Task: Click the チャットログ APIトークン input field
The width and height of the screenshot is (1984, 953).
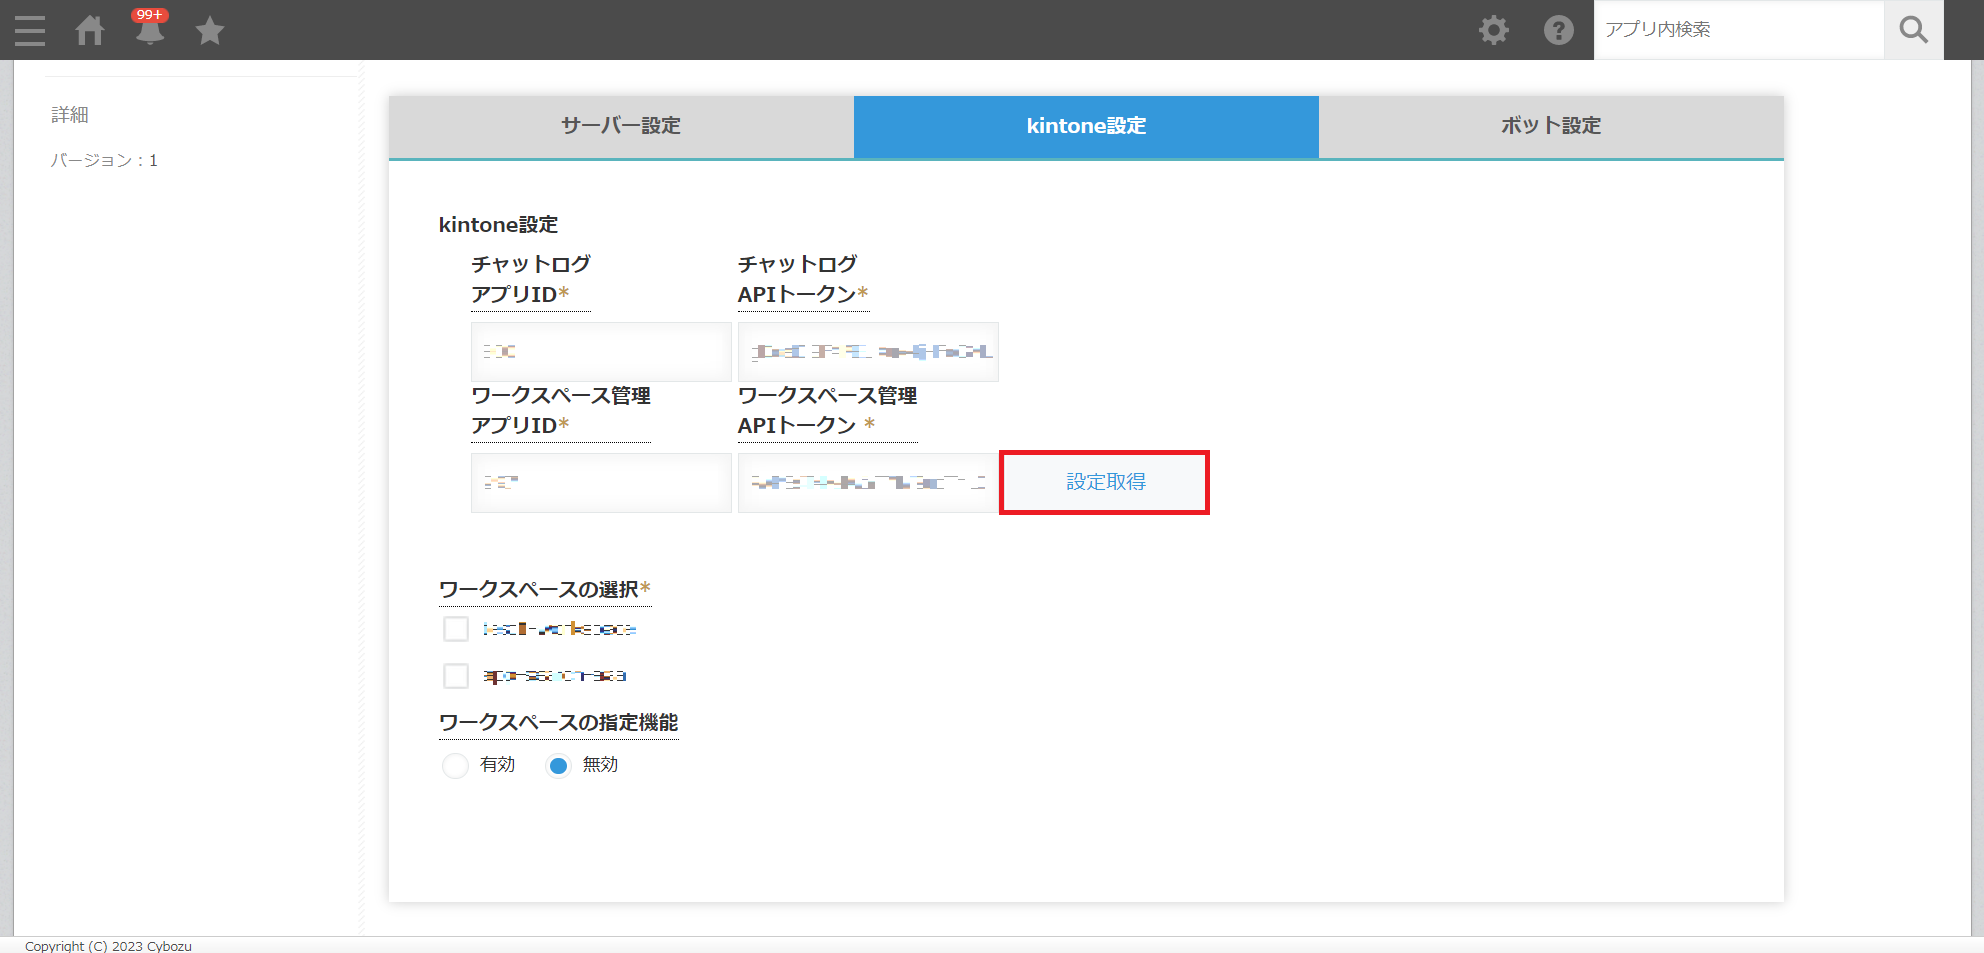Action: (868, 352)
